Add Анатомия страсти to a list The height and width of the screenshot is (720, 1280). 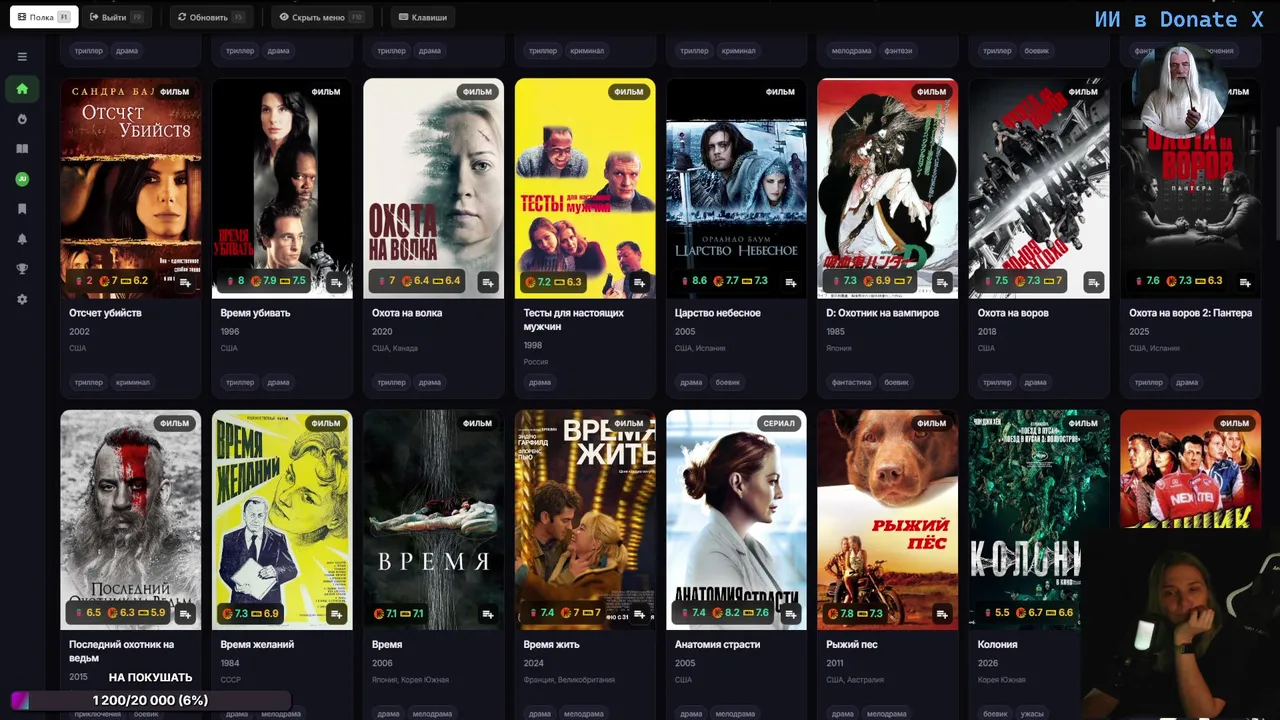pos(791,614)
